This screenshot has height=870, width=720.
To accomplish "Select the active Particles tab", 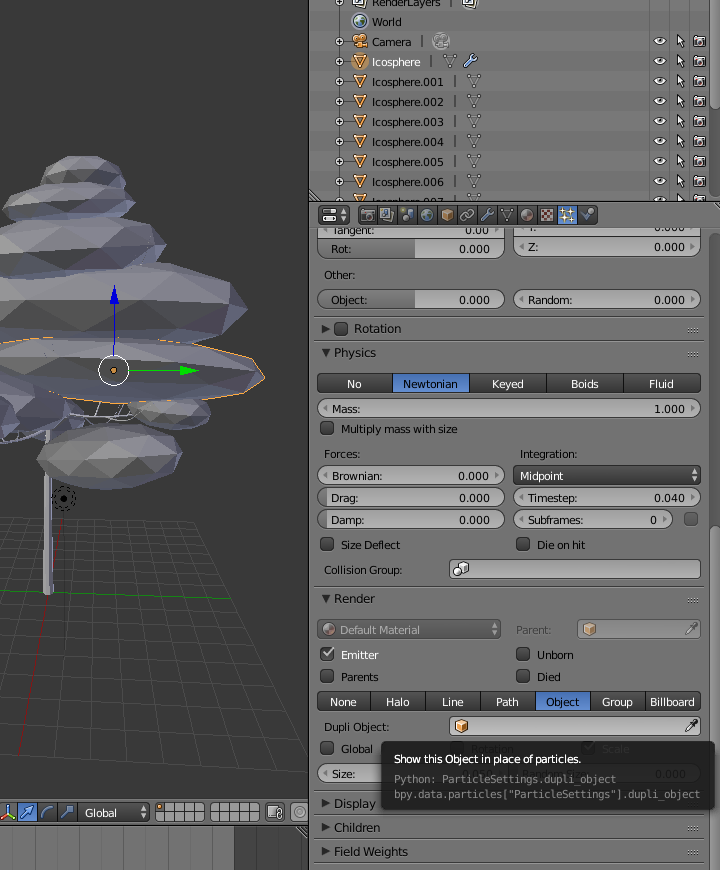I will 567,215.
